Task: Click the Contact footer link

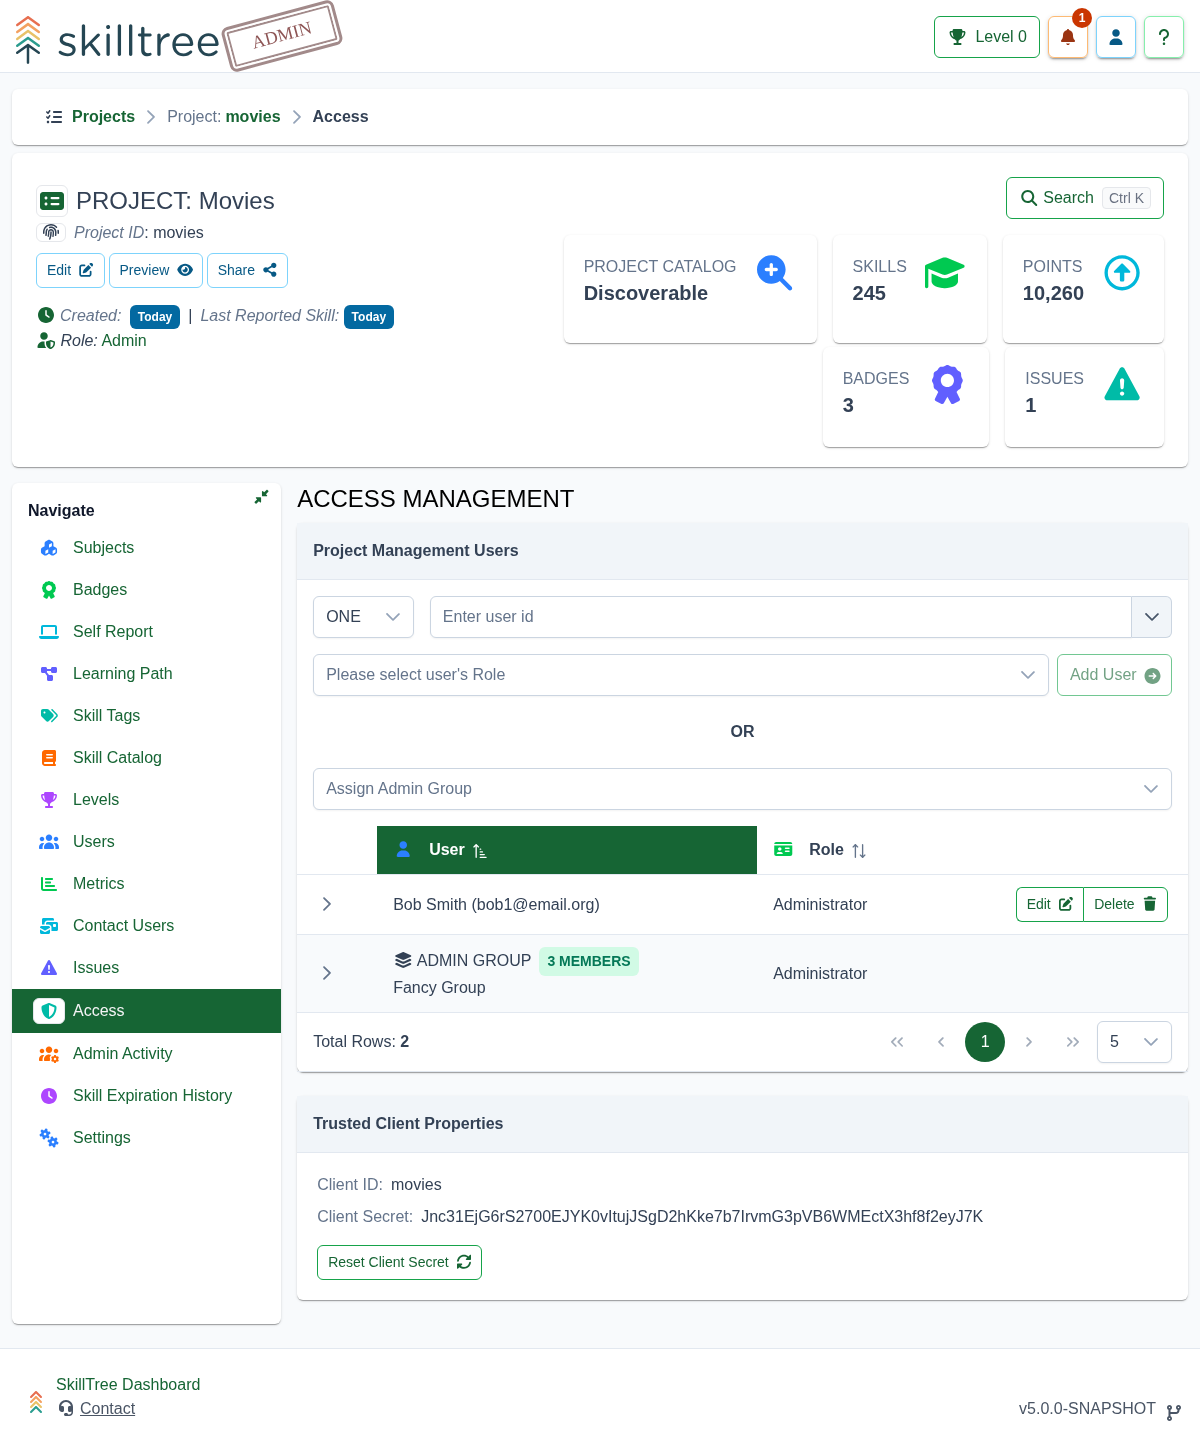Action: point(107,1408)
